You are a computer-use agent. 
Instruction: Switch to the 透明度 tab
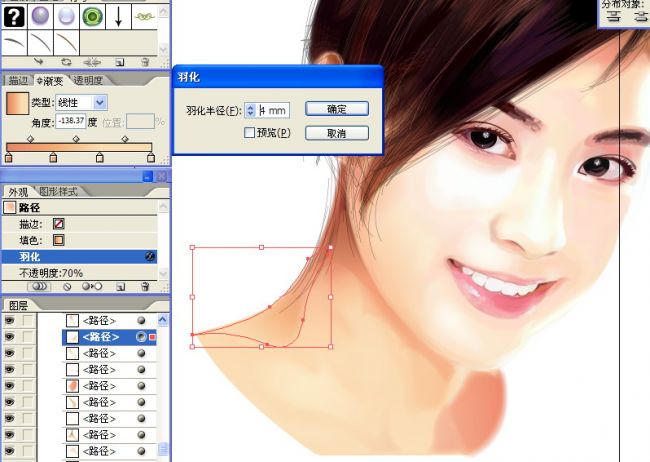[88, 81]
